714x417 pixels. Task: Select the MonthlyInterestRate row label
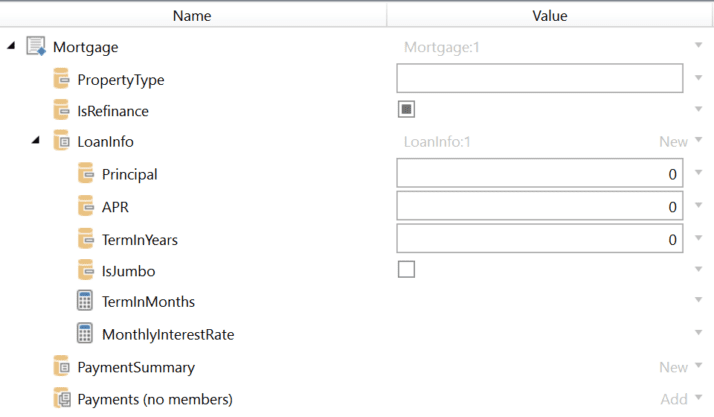point(168,335)
